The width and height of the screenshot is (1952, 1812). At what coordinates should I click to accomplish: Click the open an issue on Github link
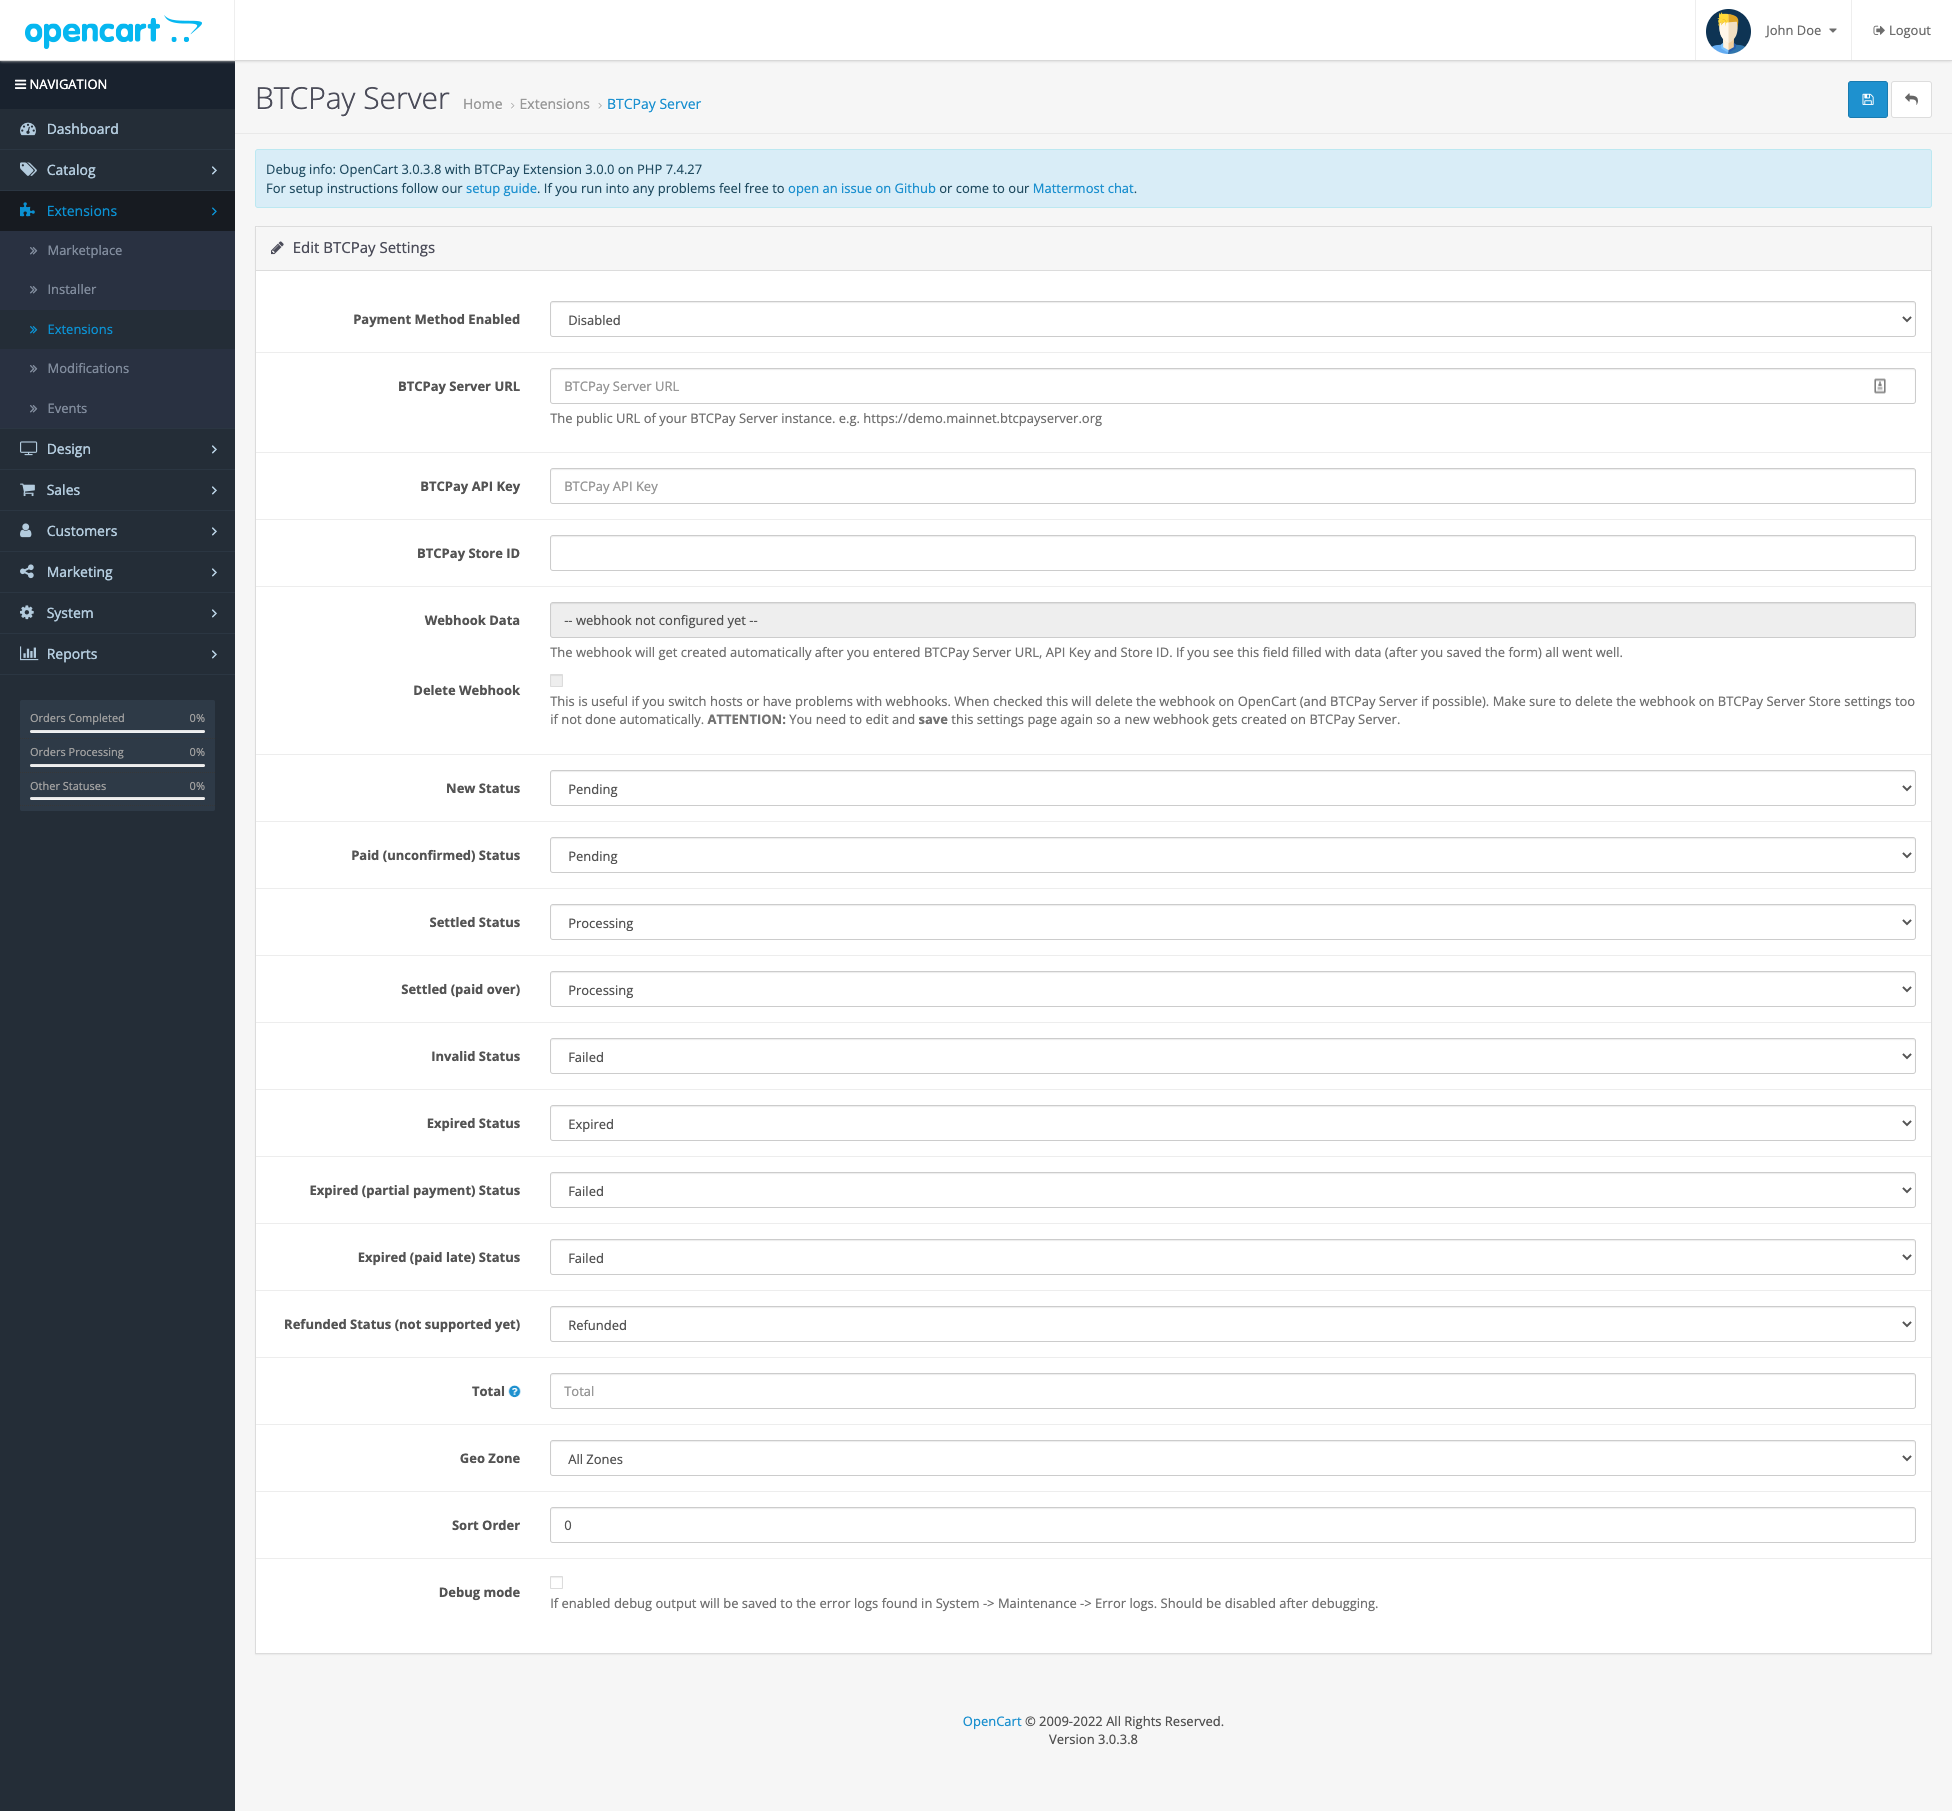860,187
